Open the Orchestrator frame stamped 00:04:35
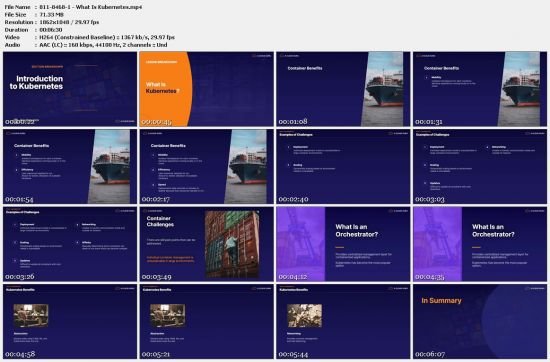 coord(480,244)
